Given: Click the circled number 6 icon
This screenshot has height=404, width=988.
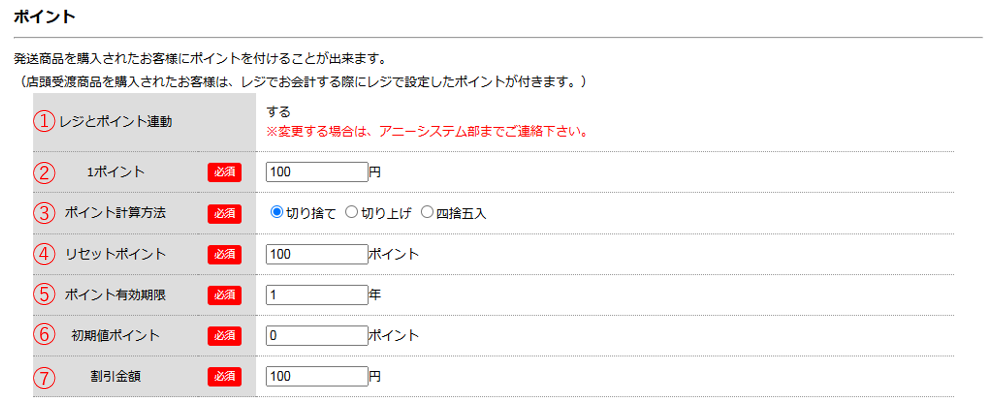Looking at the screenshot, I should pyautogui.click(x=46, y=335).
